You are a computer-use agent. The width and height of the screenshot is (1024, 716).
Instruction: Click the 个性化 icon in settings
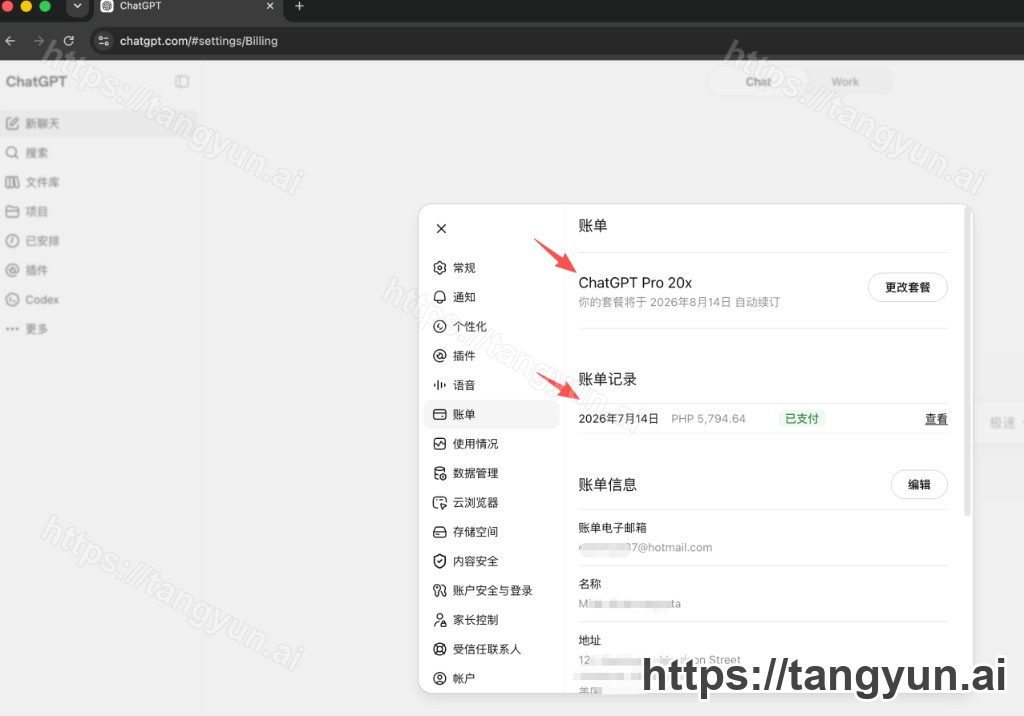pos(440,327)
